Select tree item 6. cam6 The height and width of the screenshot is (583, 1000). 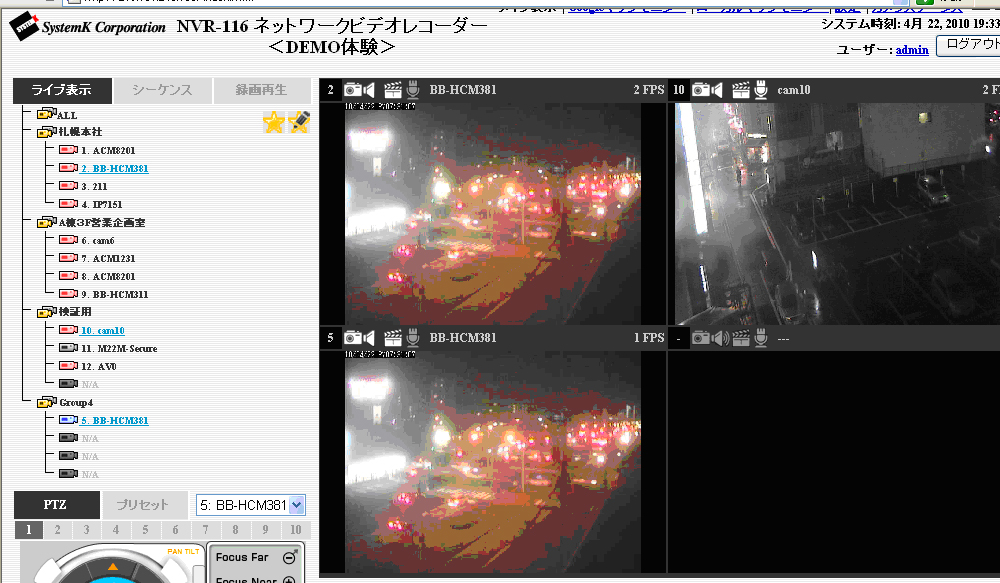98,240
